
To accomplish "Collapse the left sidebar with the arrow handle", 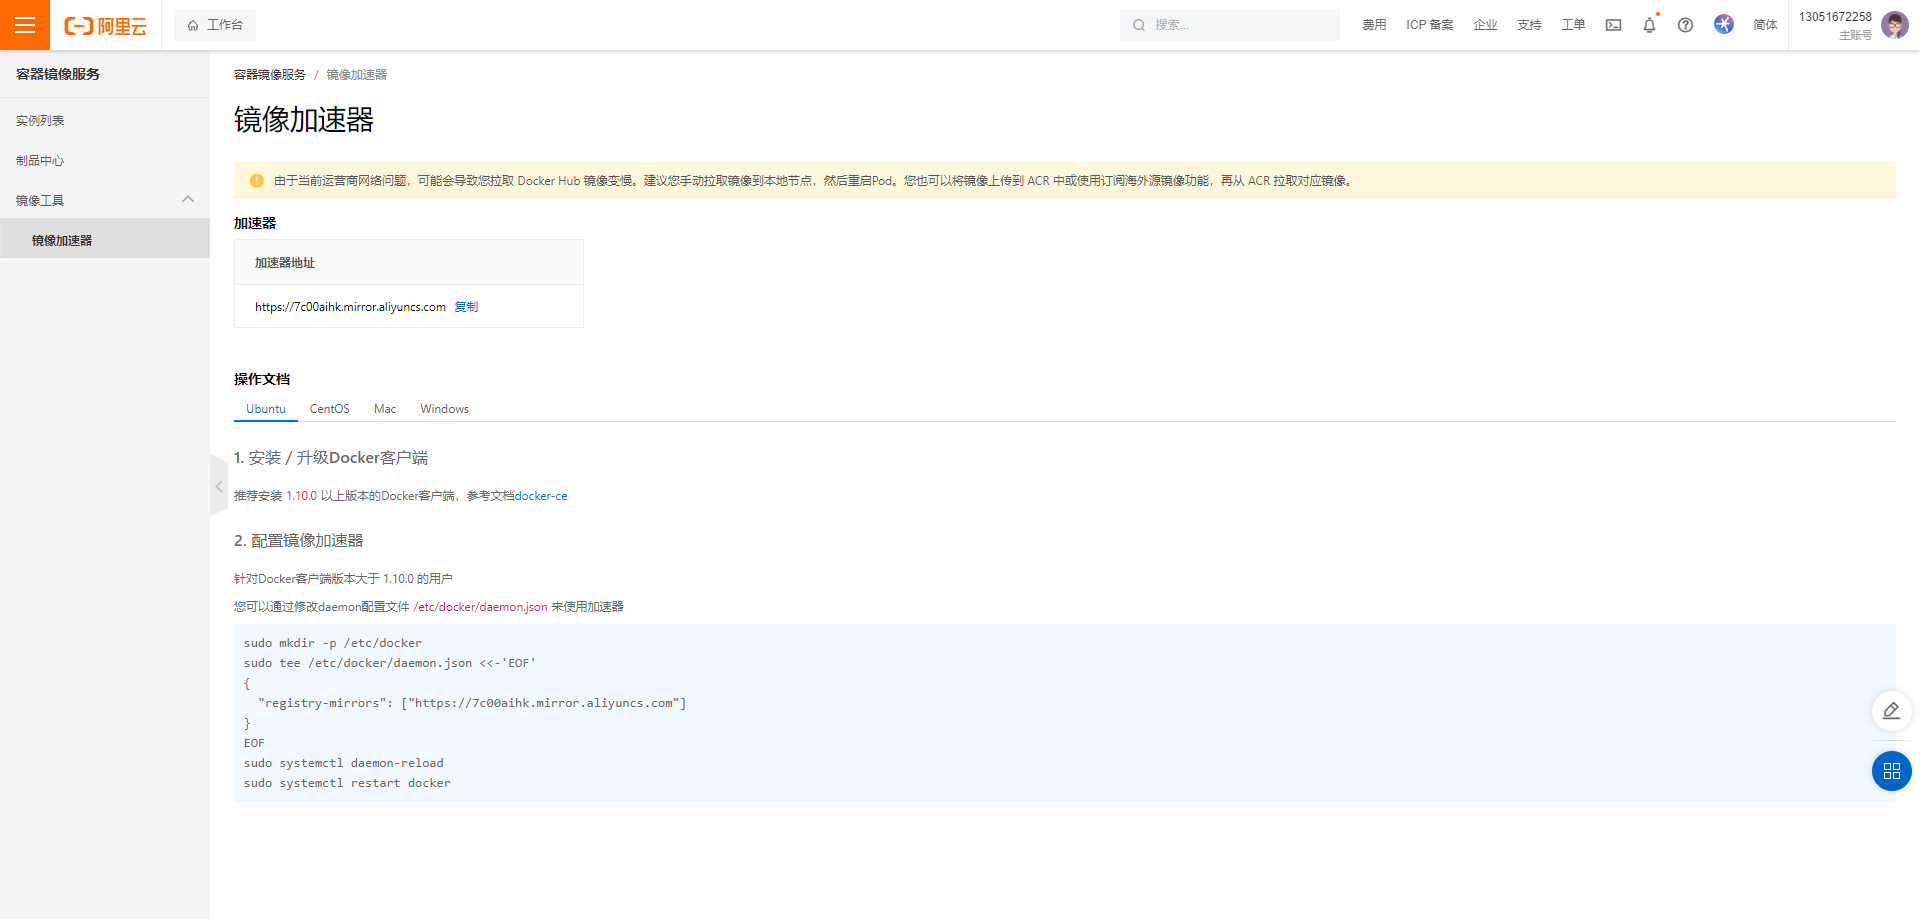I will coord(219,486).
